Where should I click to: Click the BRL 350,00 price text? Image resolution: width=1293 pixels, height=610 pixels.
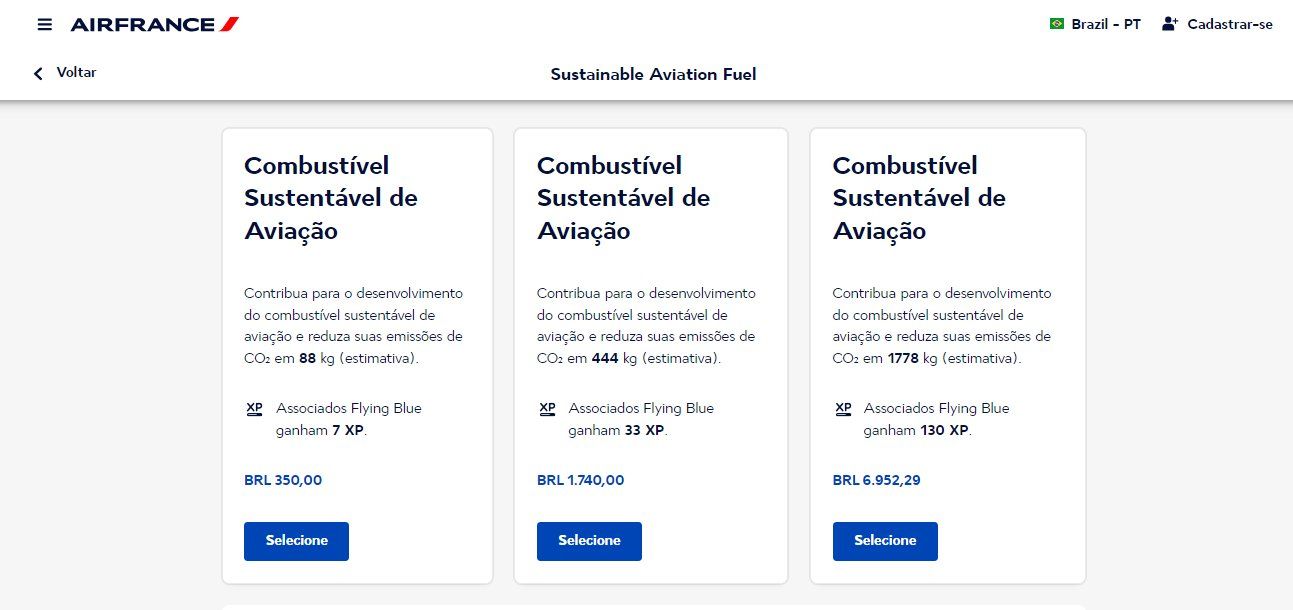[x=283, y=480]
